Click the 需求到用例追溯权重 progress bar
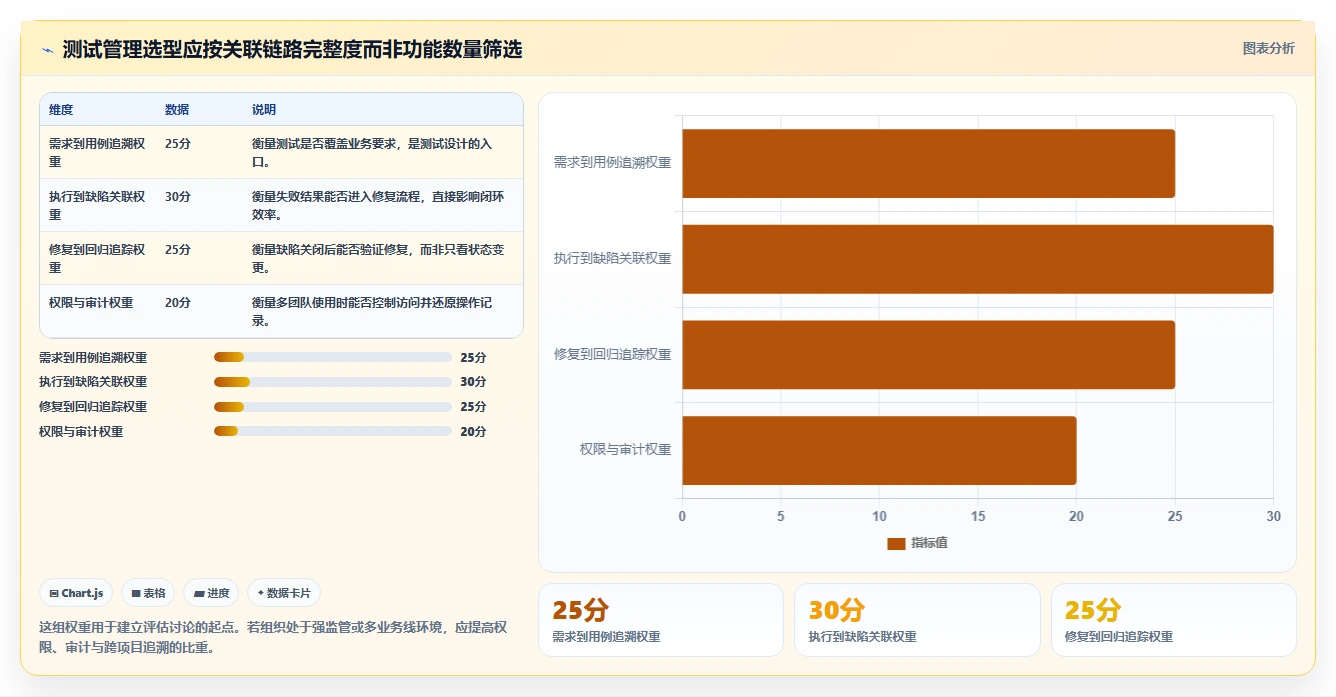The image size is (1336, 697). pos(333,357)
